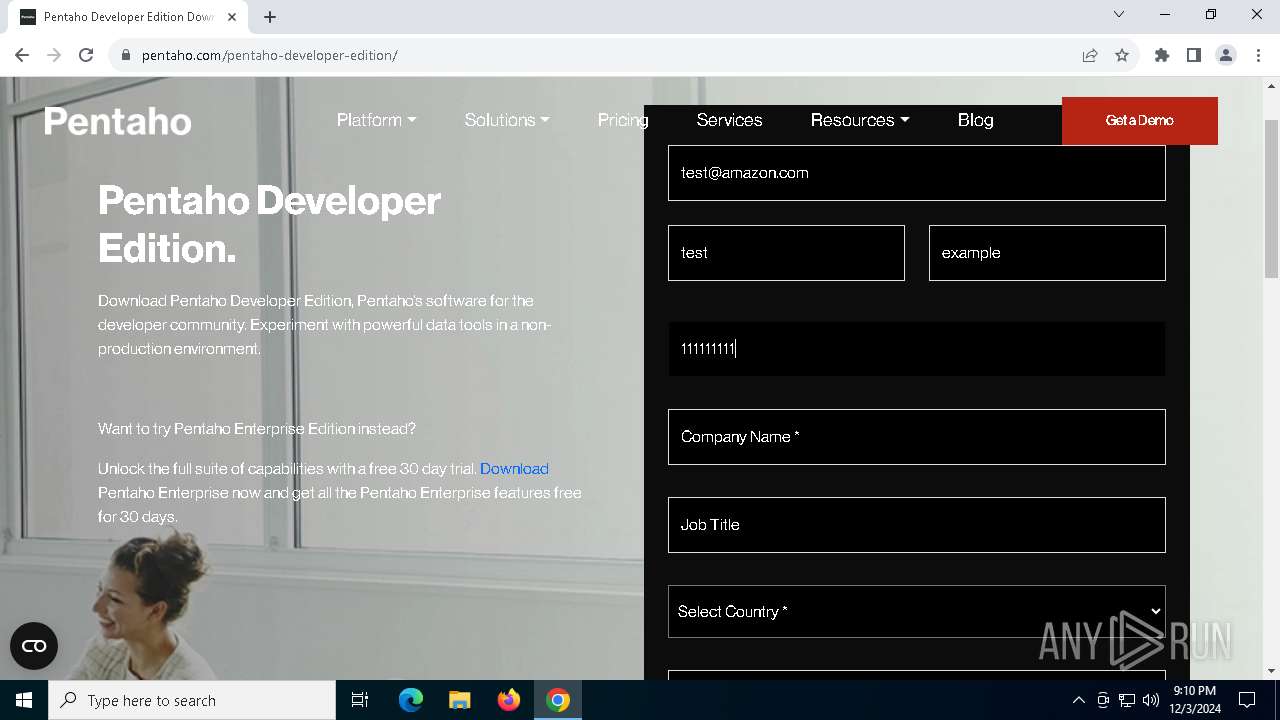Open a new browser tab

(270, 17)
